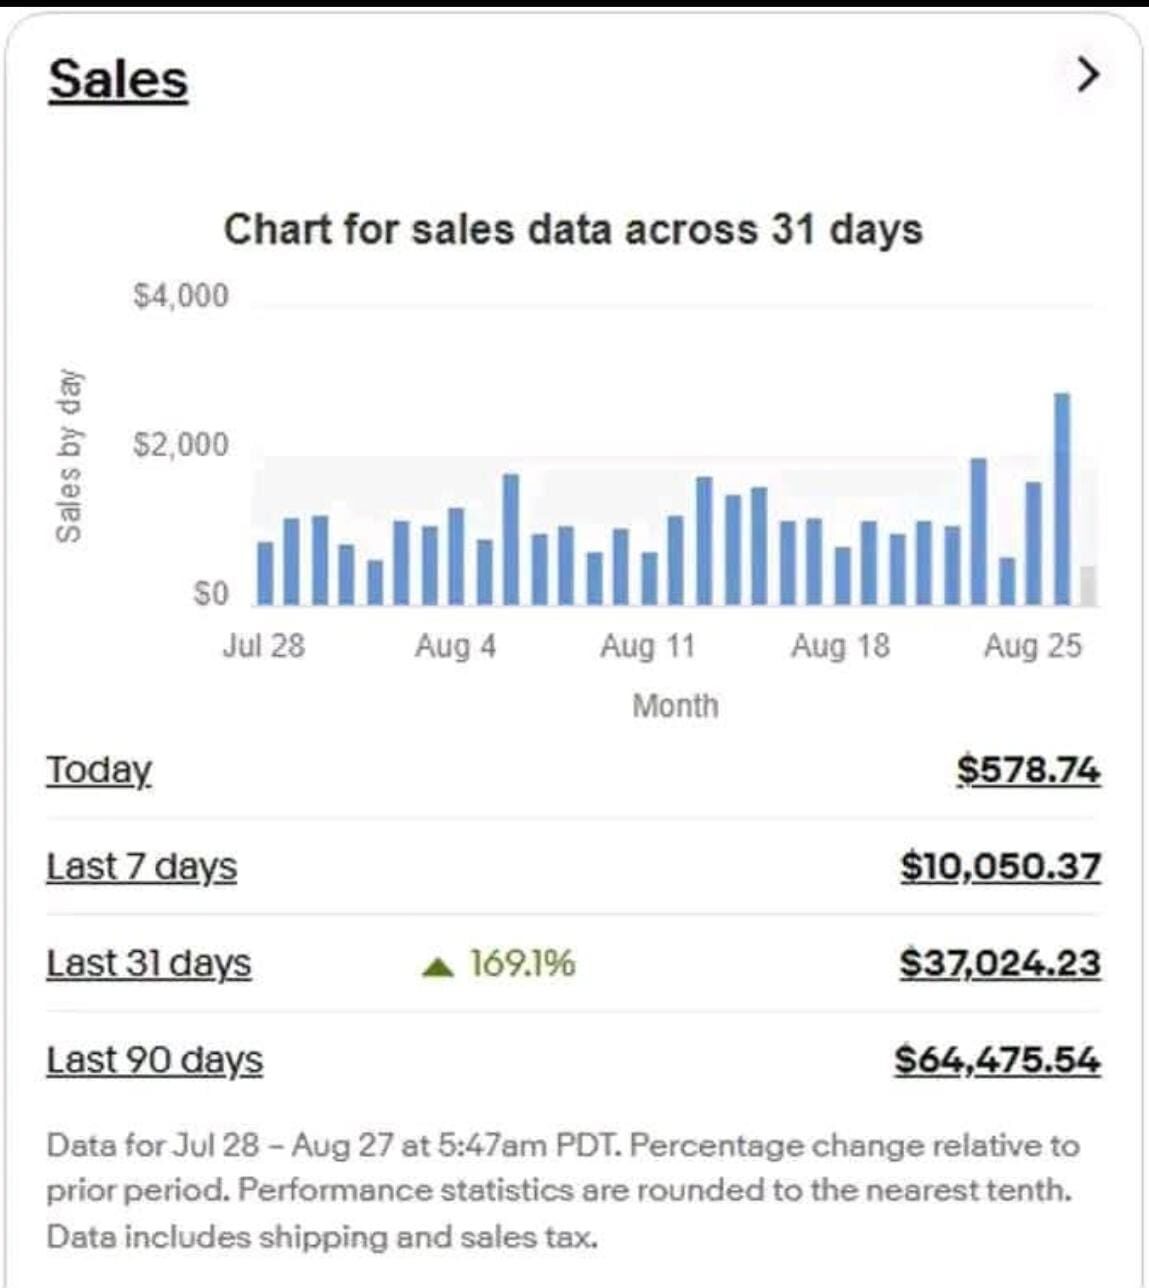The width and height of the screenshot is (1149, 1288).
Task: Select the gray bar at the chart's end
Action: click(x=1087, y=586)
